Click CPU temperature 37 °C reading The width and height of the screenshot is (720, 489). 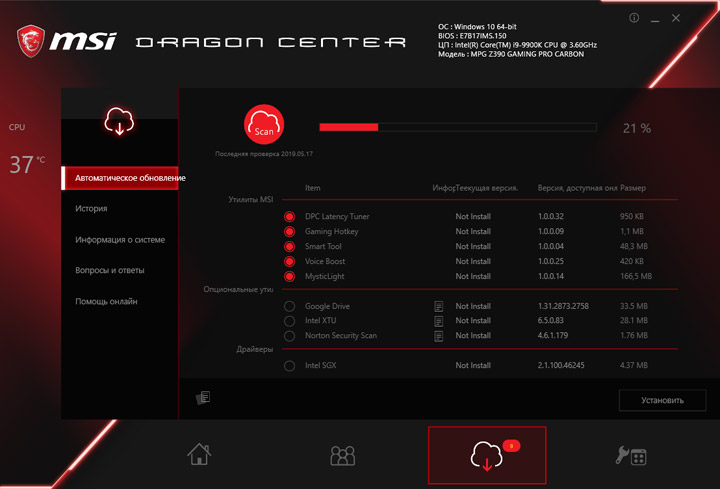[x=27, y=164]
